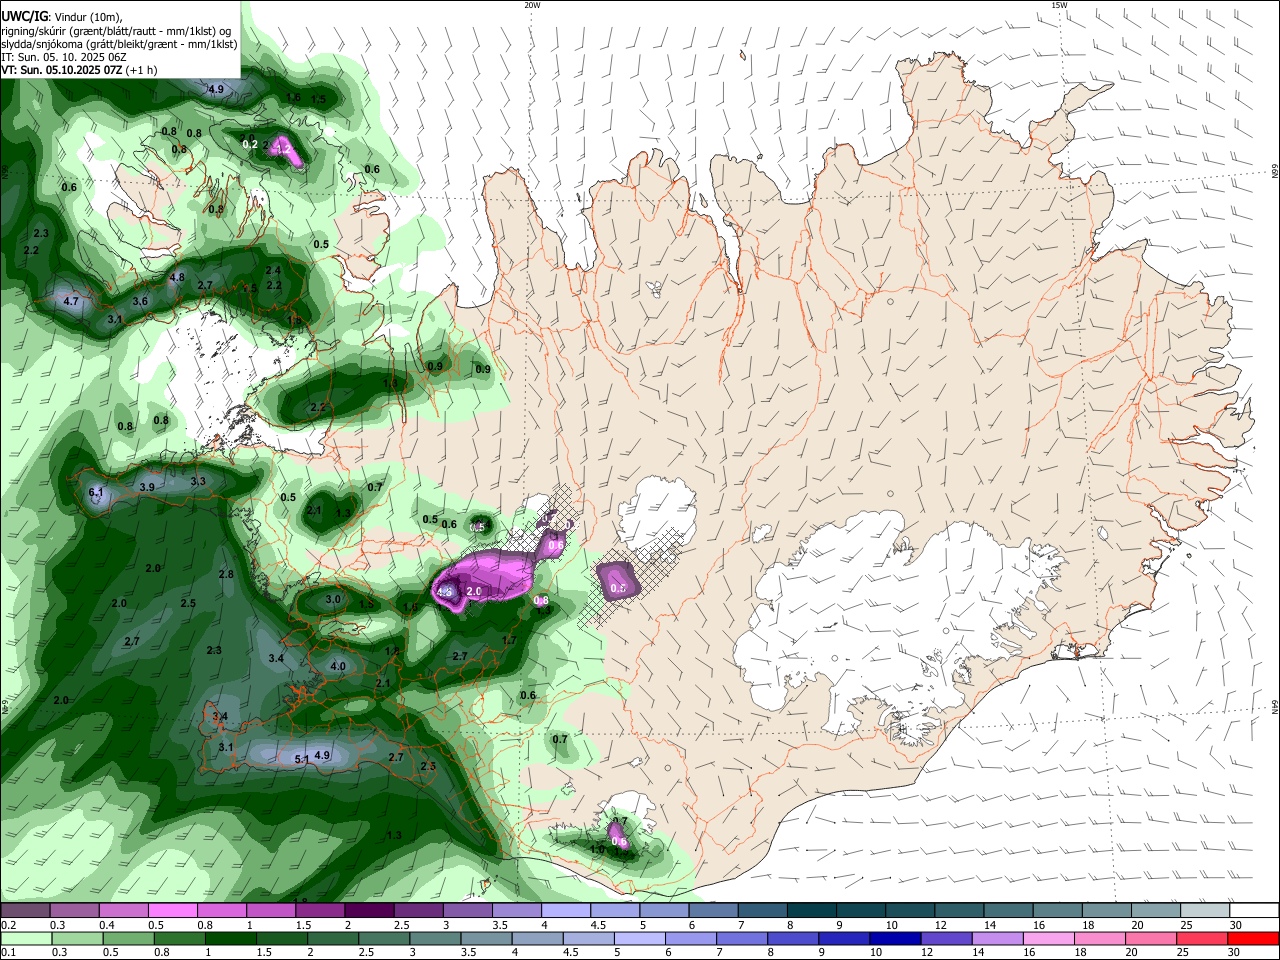Viewport: 1280px width, 960px height.
Task: Select the pale green 0.1 rain legend swatch
Action: point(28,938)
